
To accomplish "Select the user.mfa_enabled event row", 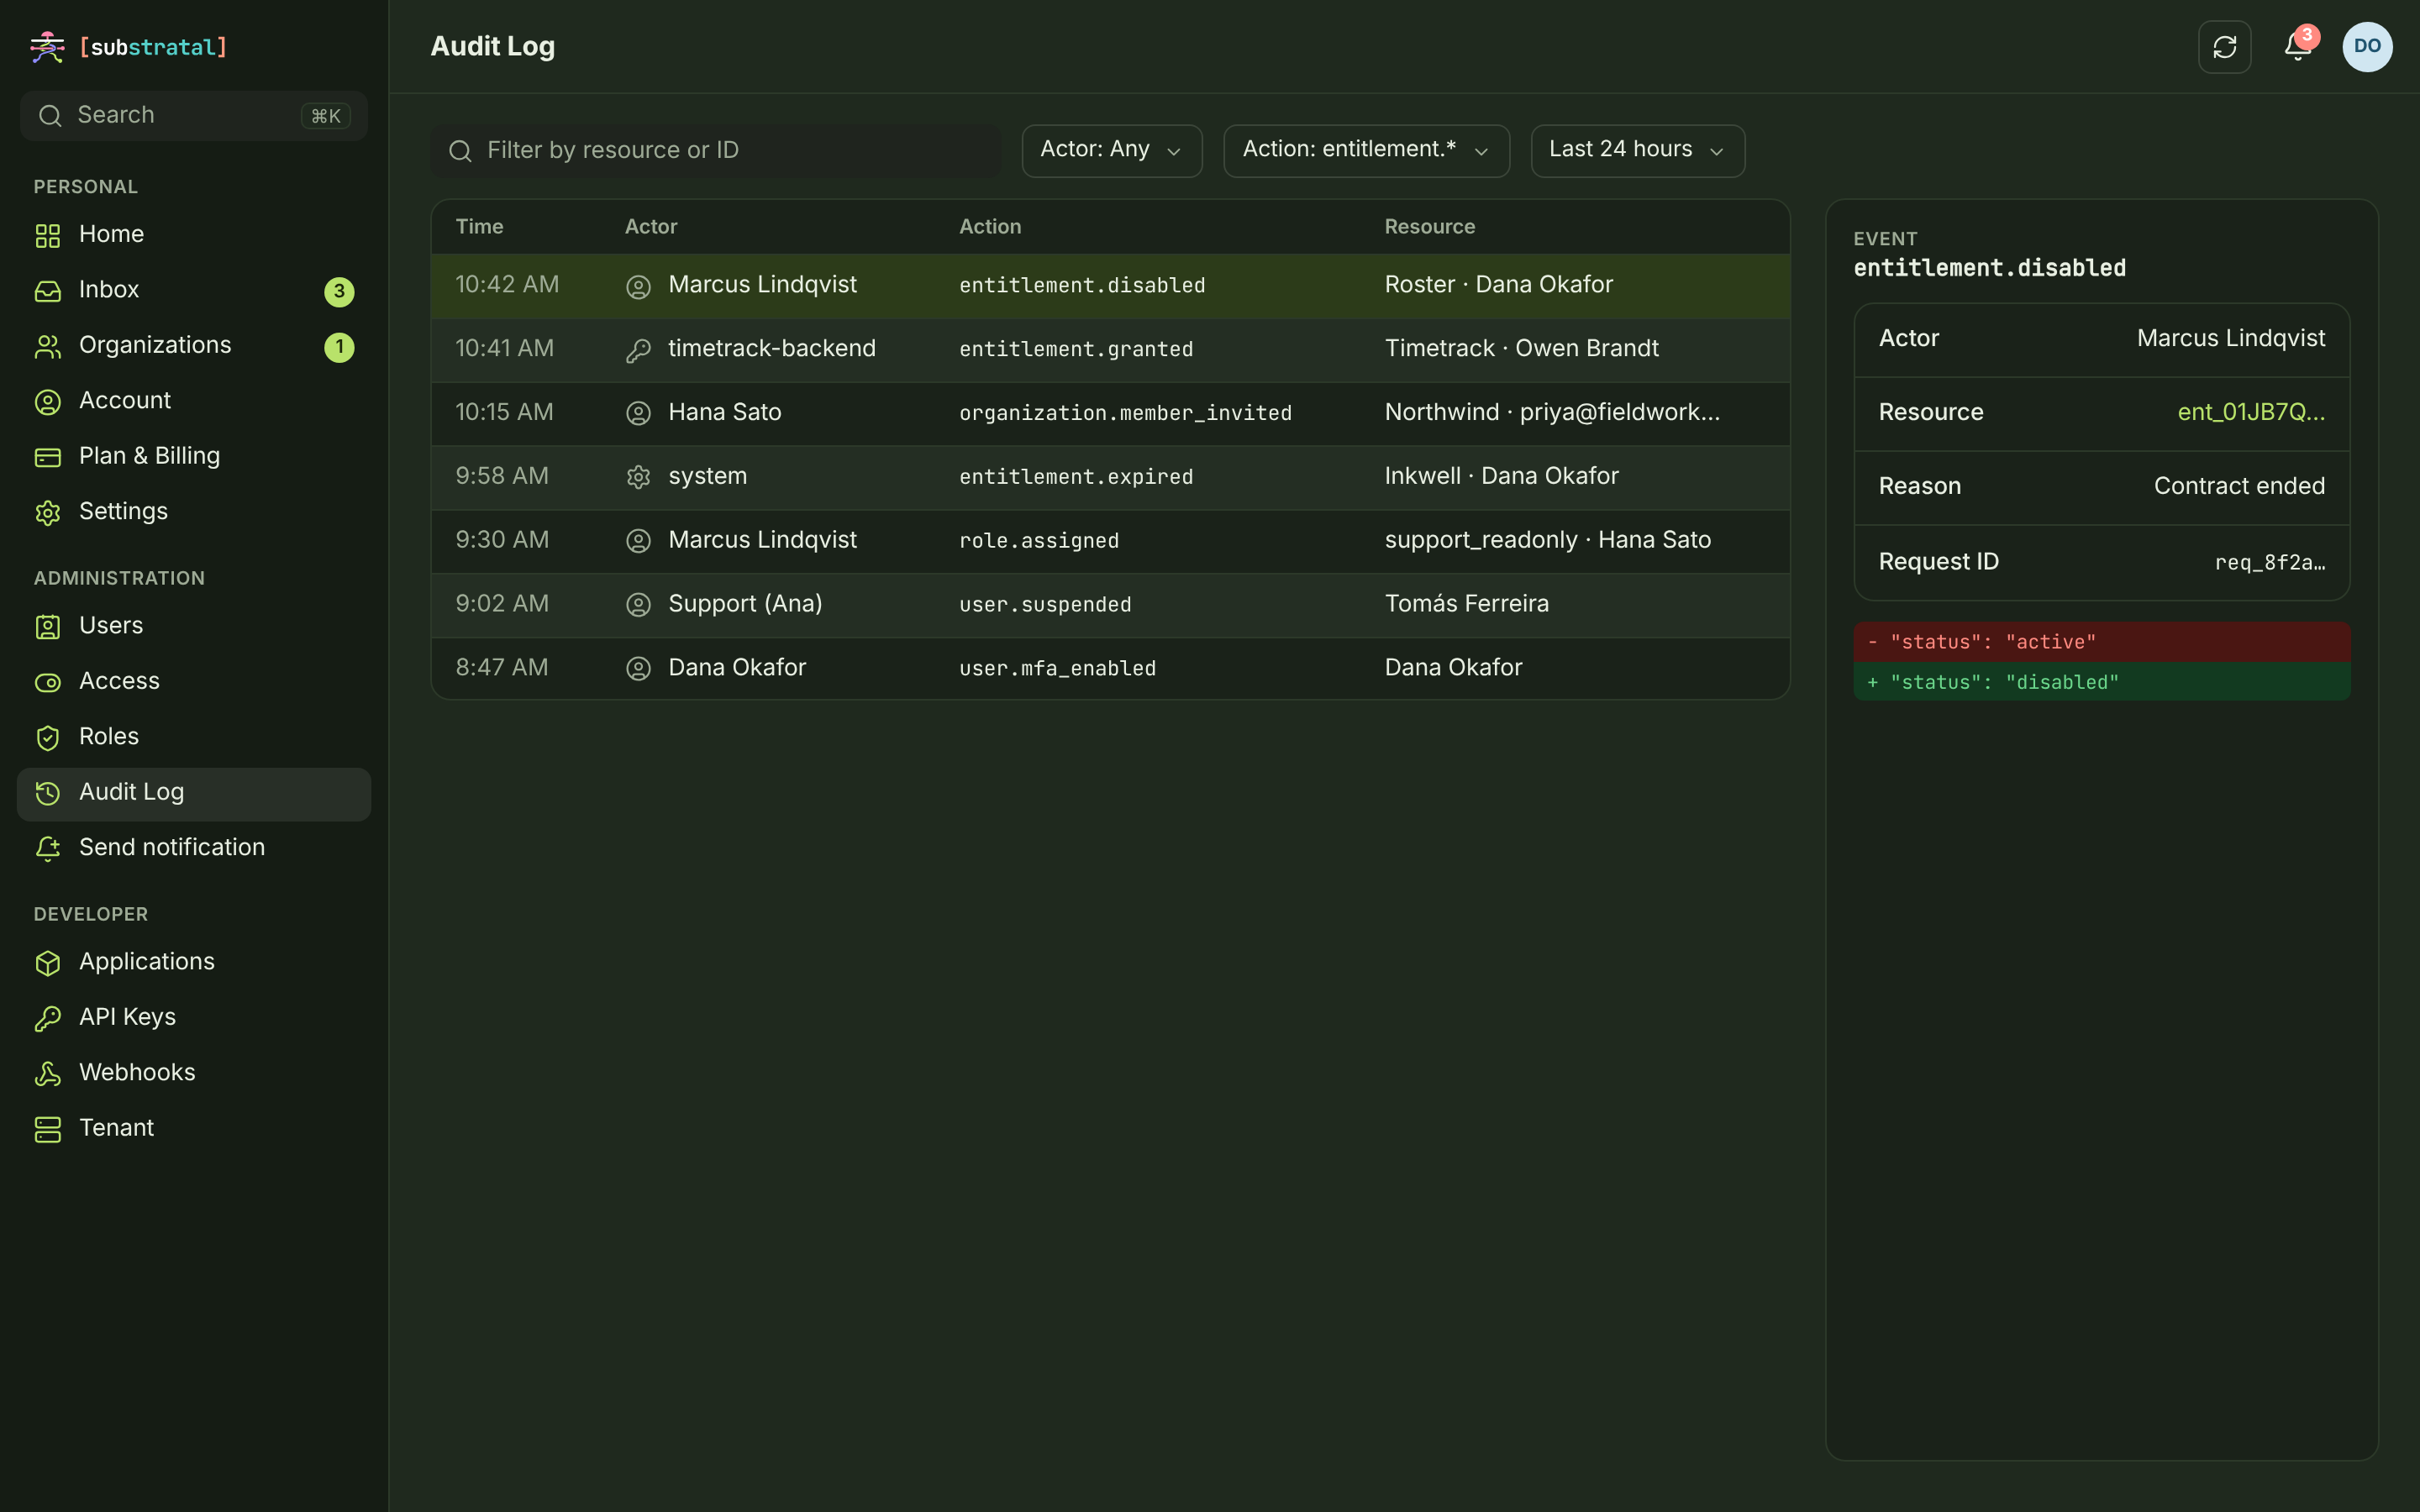I will pos(1110,668).
